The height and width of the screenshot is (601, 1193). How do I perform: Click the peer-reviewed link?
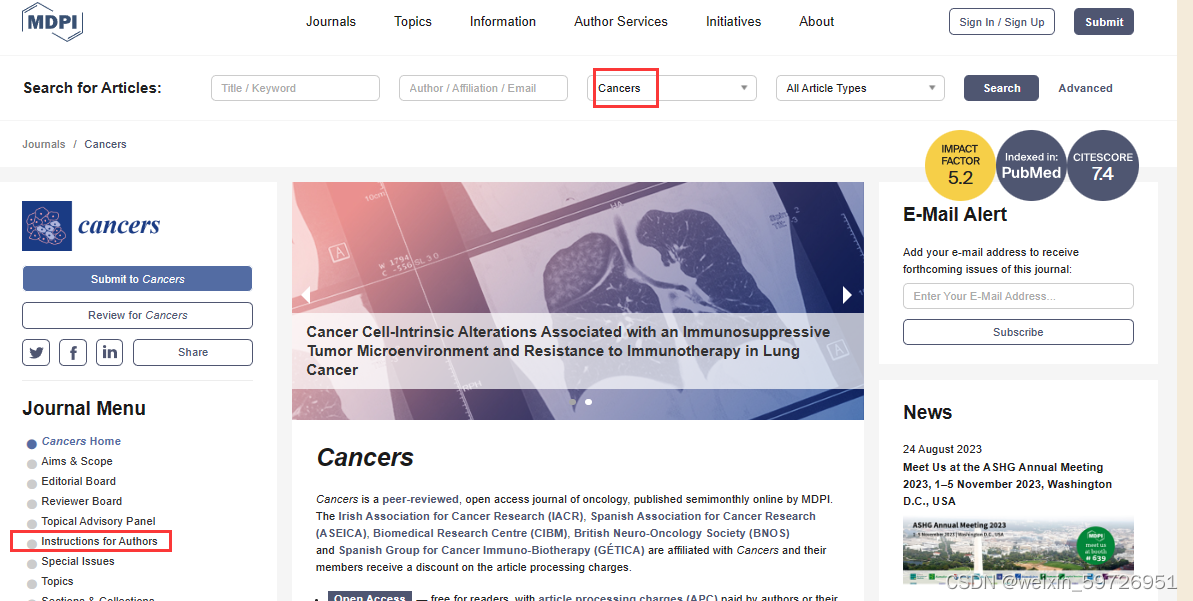[x=420, y=499]
